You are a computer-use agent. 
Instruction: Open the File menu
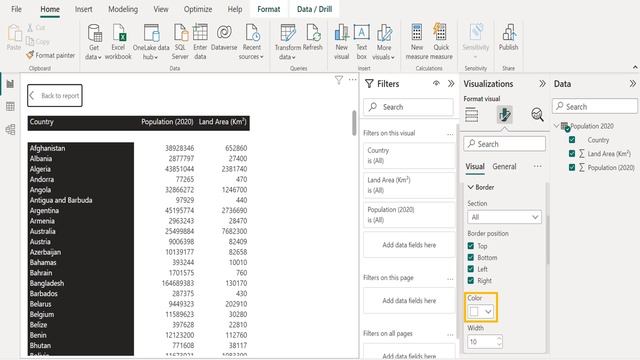[x=16, y=9]
